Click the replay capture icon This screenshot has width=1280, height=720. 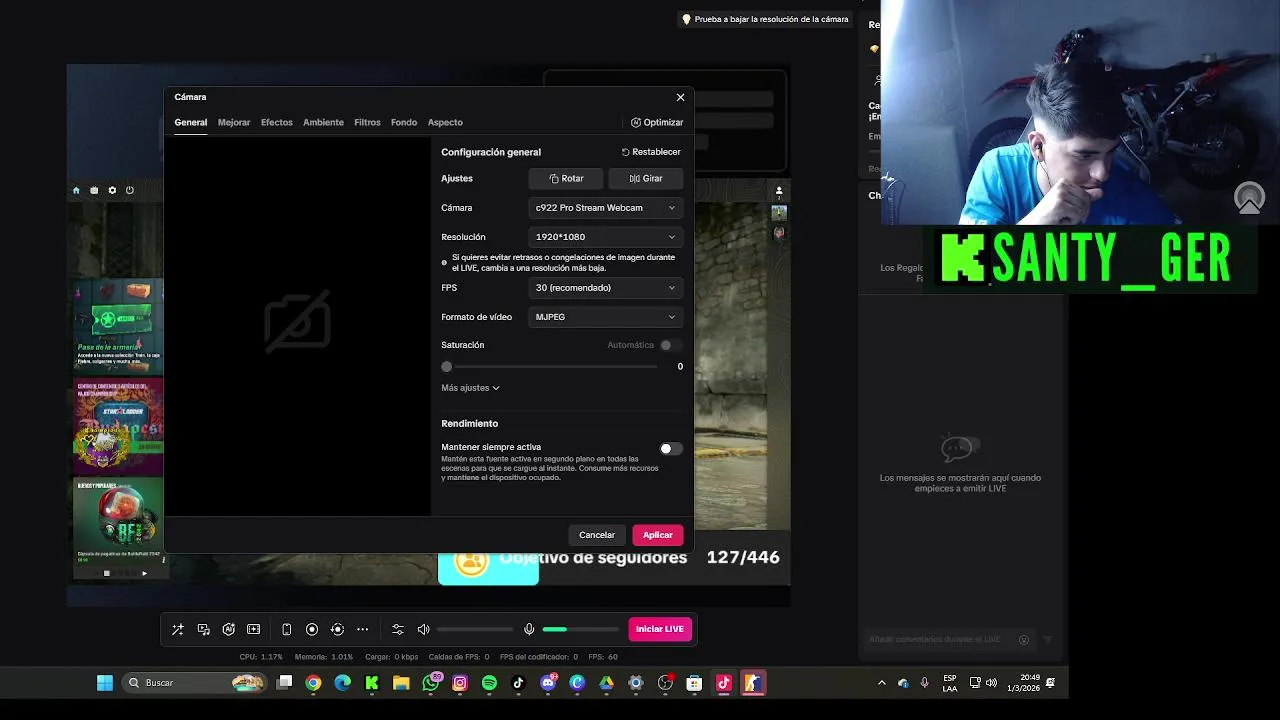click(x=337, y=629)
